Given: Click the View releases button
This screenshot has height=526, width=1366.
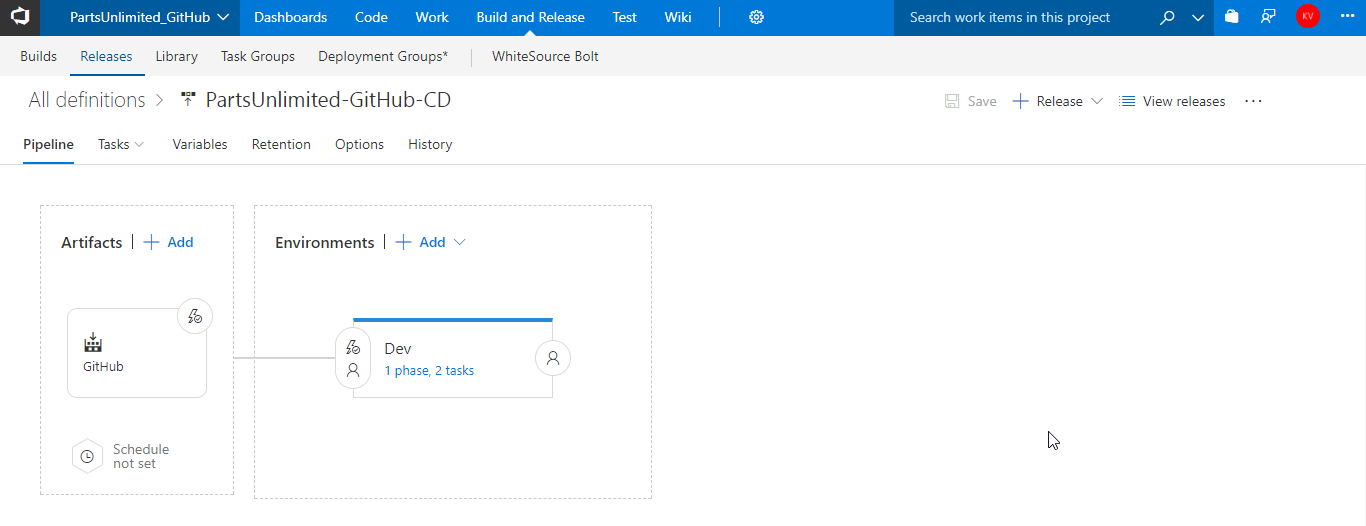Looking at the screenshot, I should point(1172,101).
